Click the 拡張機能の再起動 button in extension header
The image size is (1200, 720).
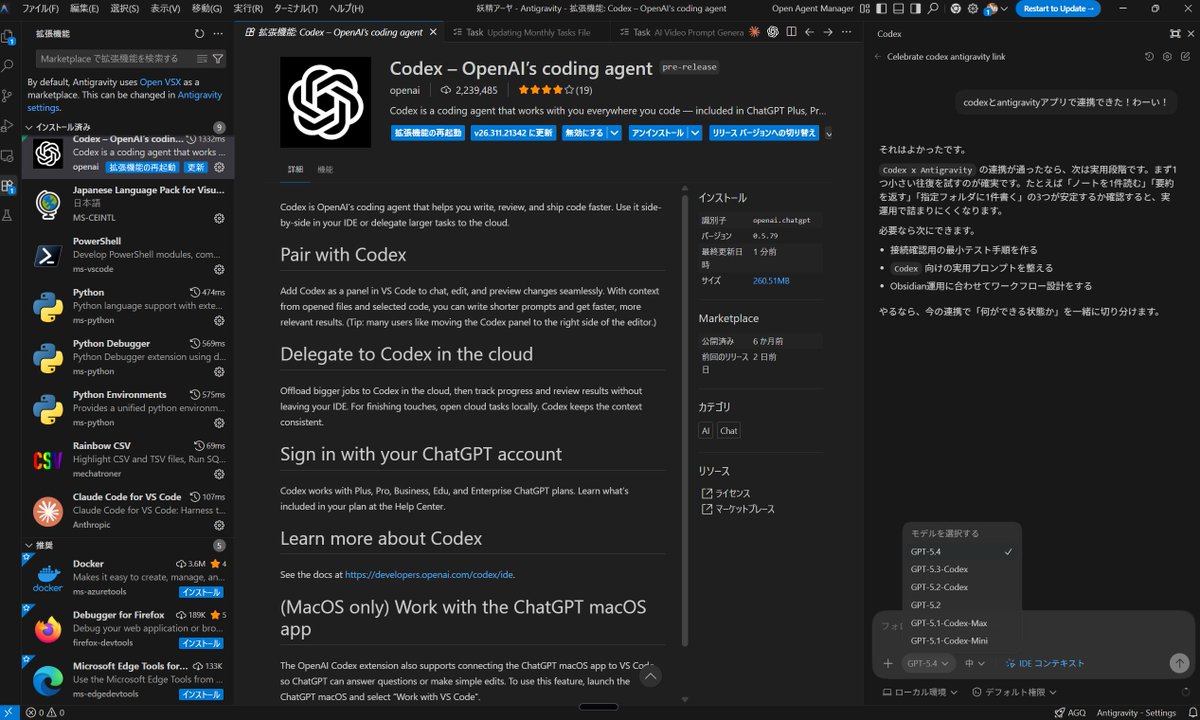(427, 132)
